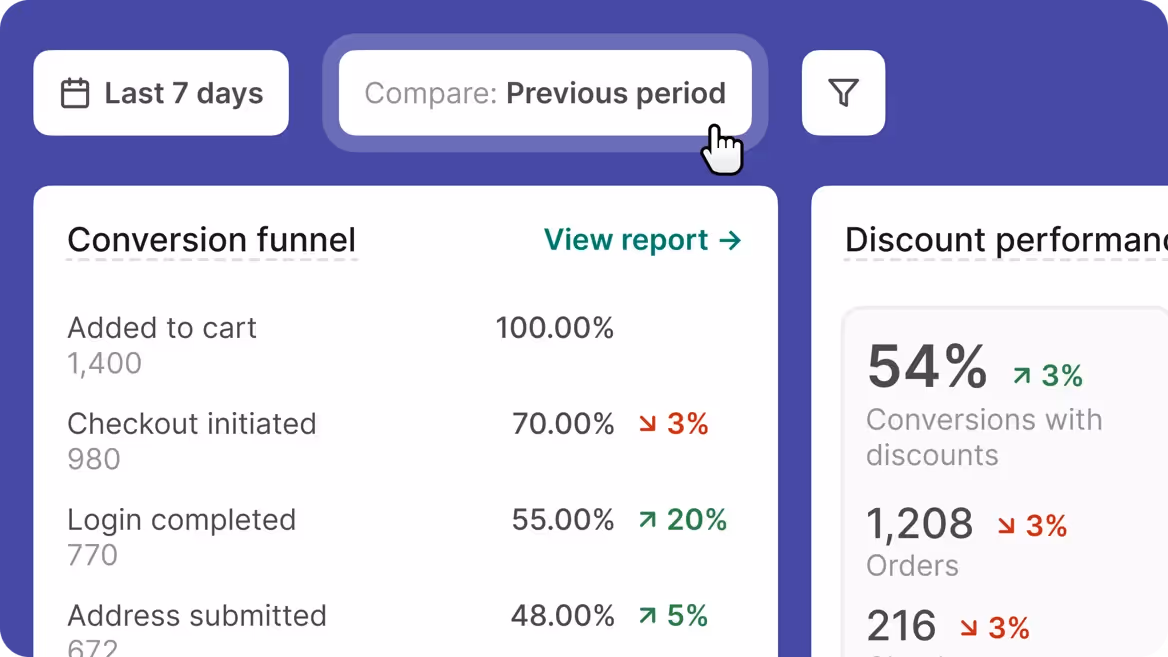Open the View report link
This screenshot has height=657, width=1168.
(642, 240)
